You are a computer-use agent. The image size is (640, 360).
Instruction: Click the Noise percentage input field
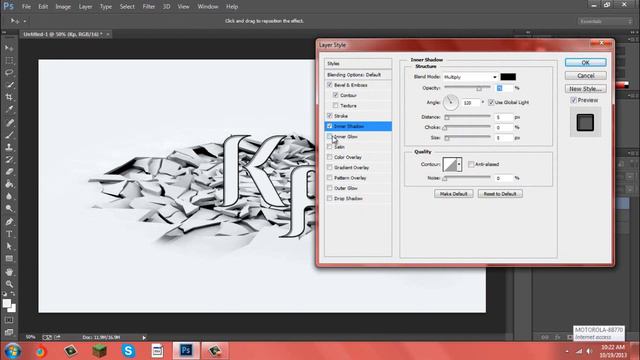(504, 178)
